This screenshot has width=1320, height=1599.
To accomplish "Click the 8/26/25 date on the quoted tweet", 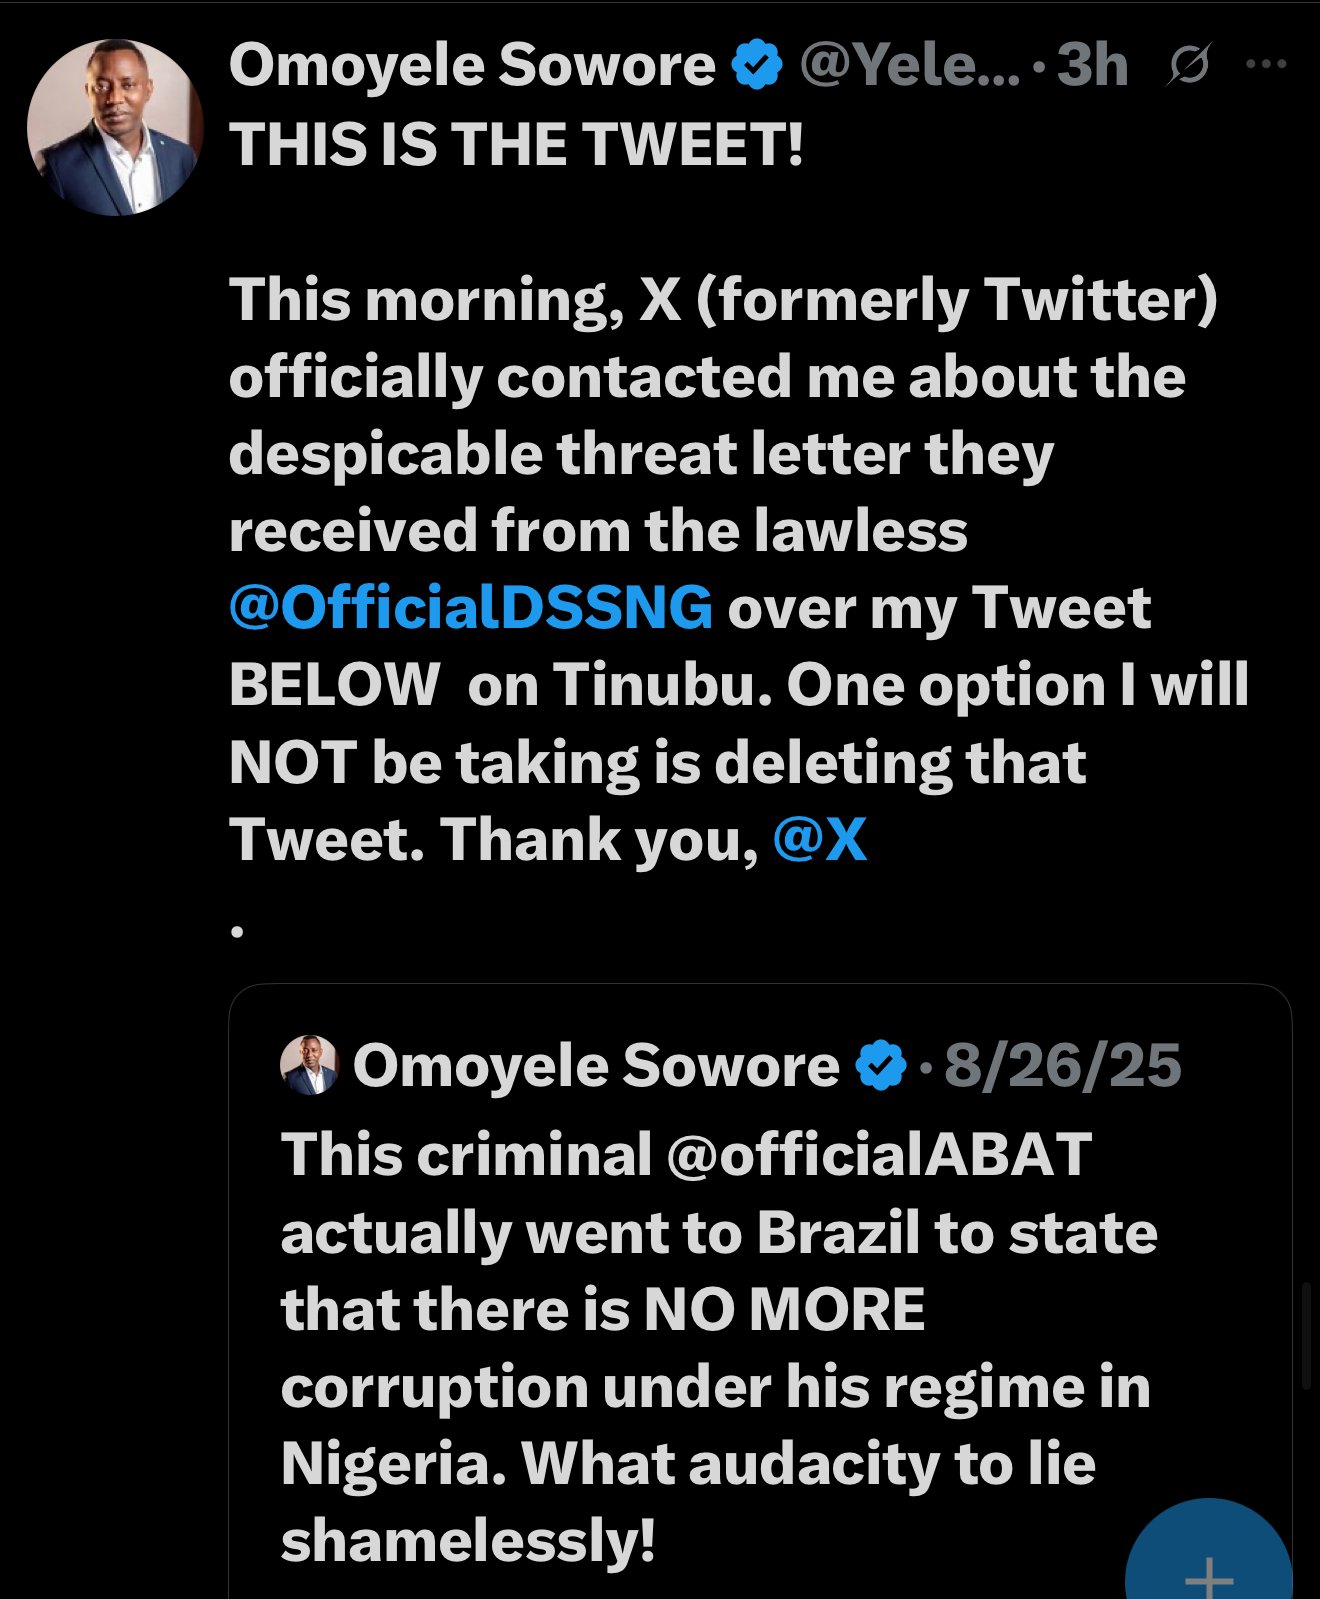I will pyautogui.click(x=1063, y=1066).
